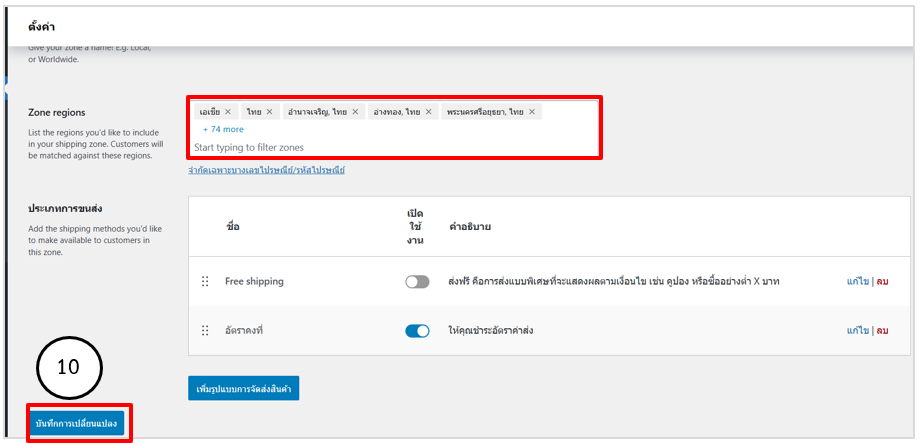Remove the เอเชีย region tag
The image size is (924, 444).
[228, 112]
